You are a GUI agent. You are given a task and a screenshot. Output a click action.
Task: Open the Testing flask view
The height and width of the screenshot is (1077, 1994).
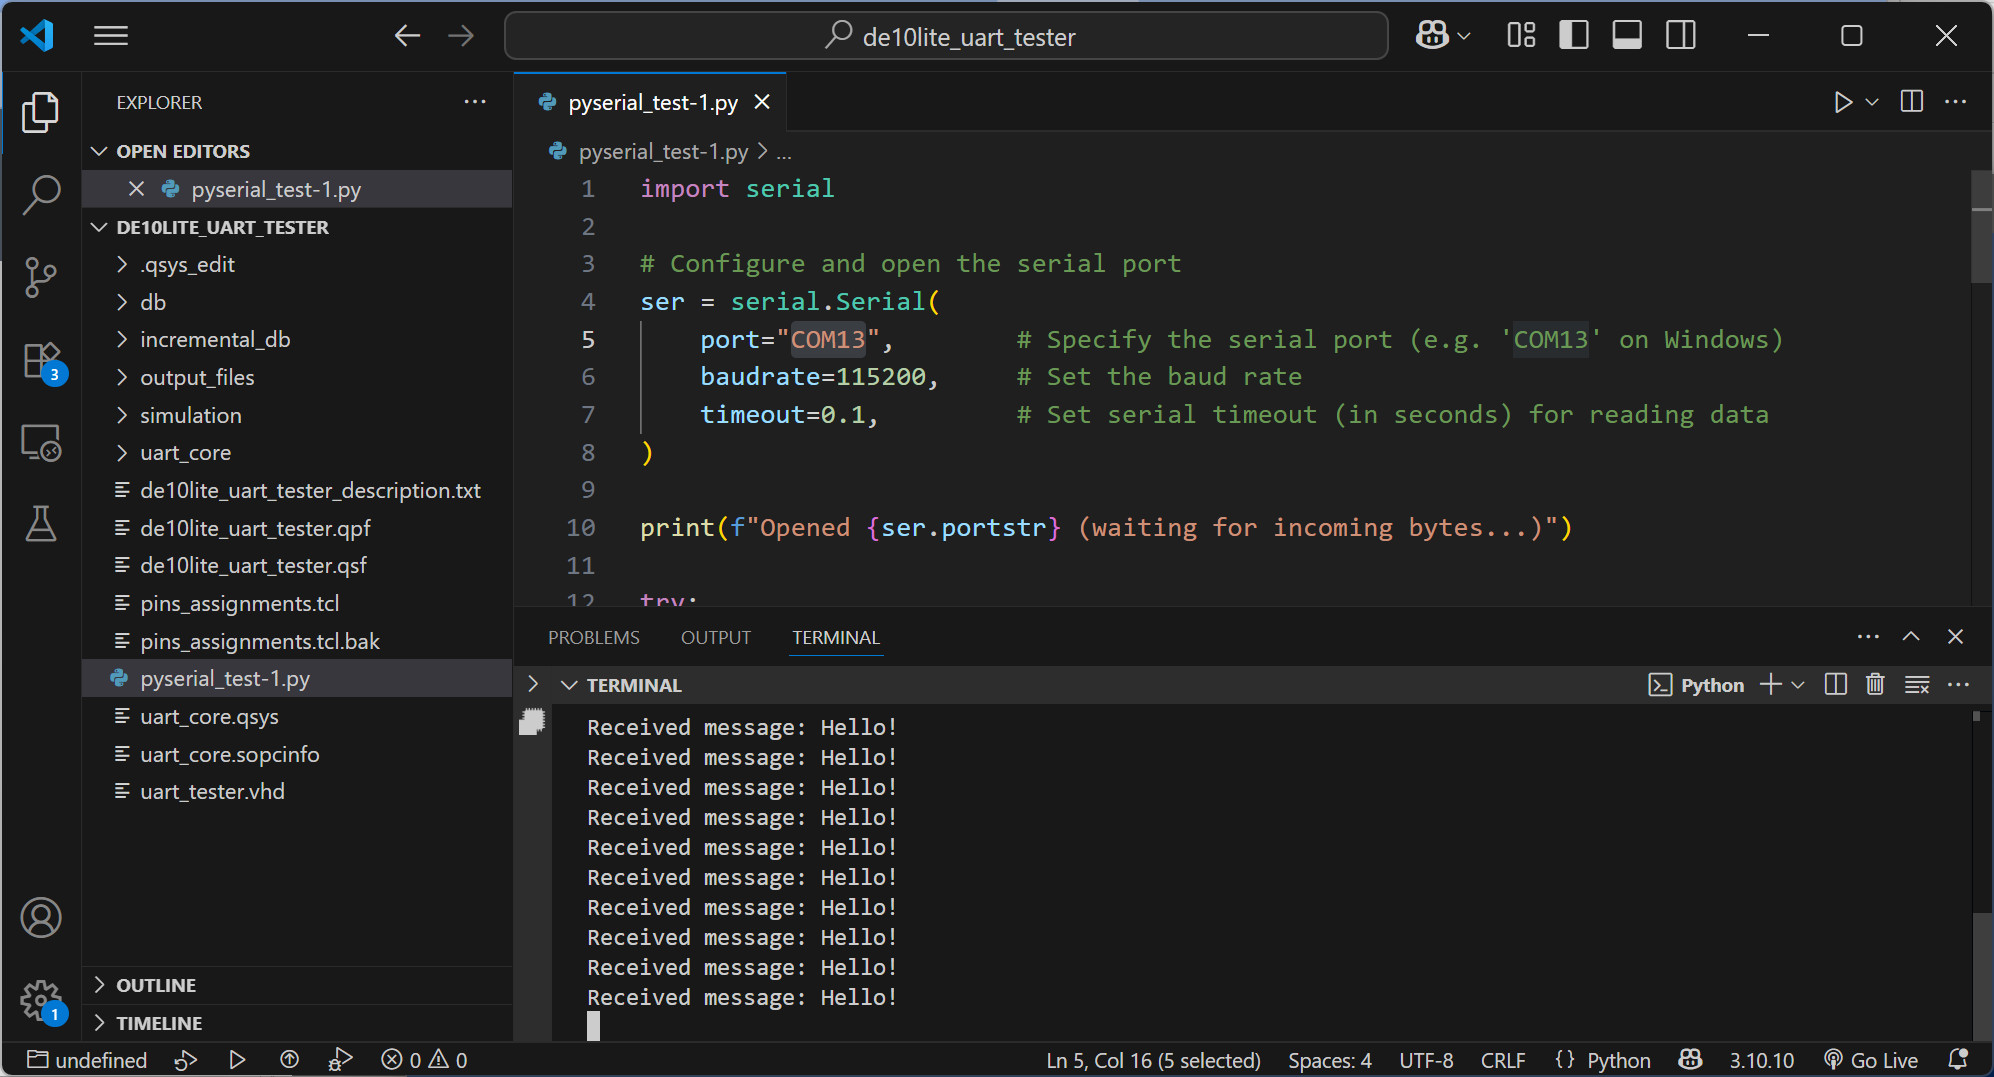[x=41, y=523]
